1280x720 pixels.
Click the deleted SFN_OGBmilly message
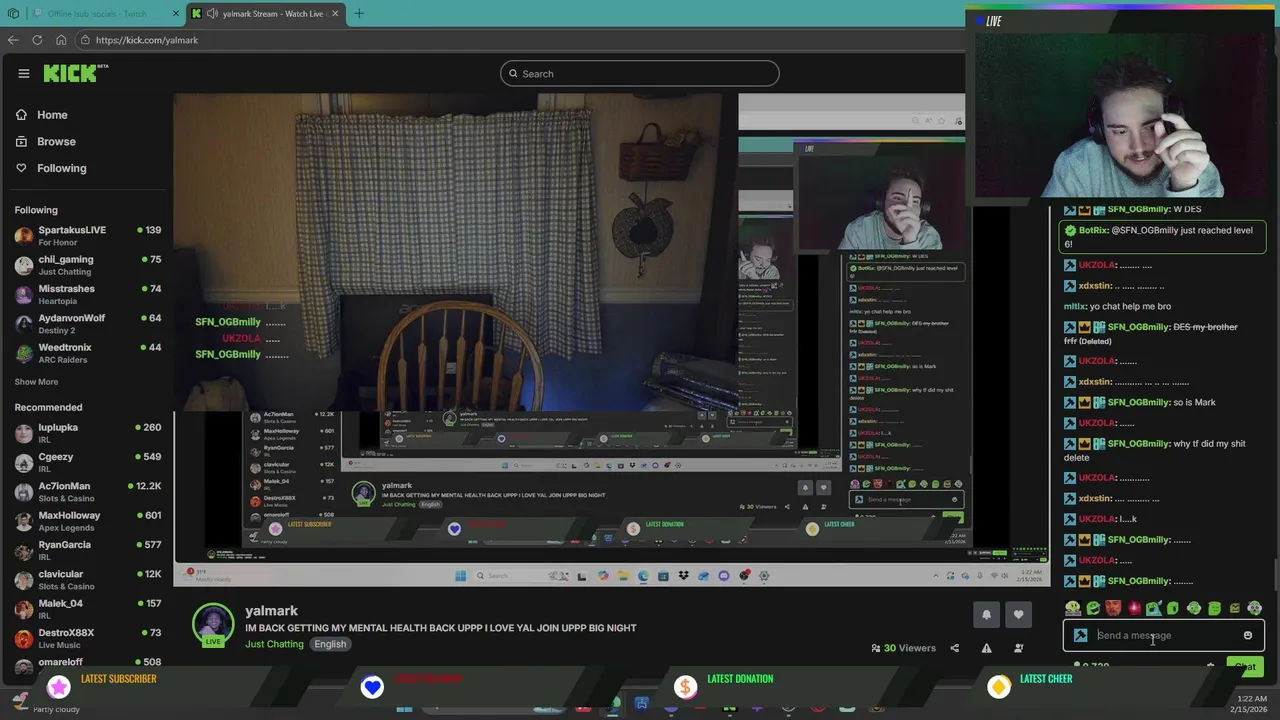coord(1151,334)
